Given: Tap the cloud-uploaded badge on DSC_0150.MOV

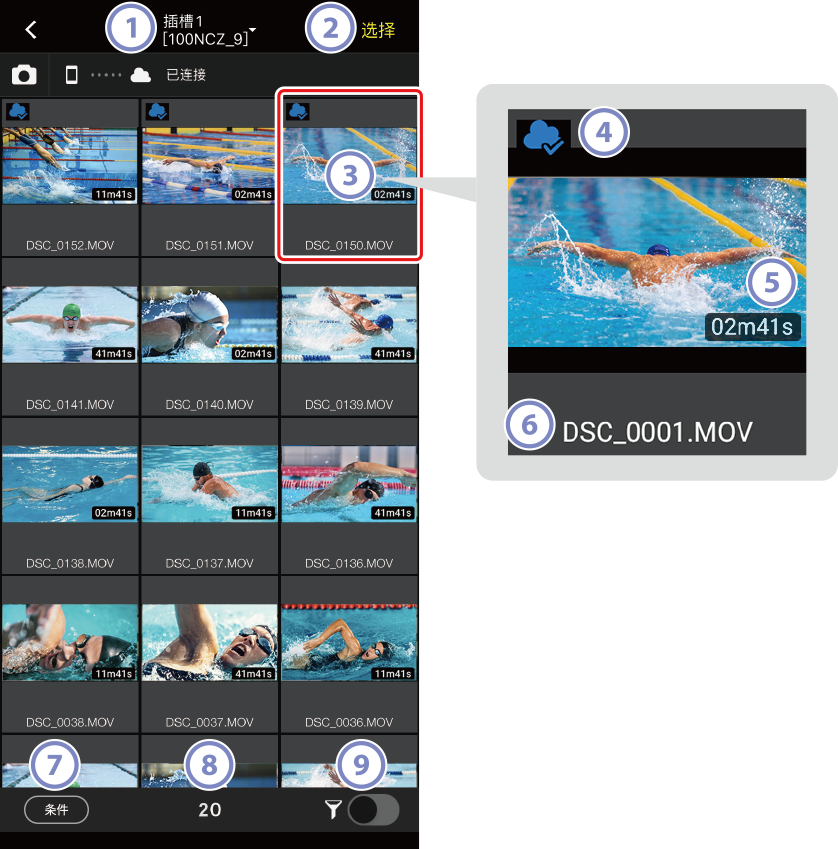Looking at the screenshot, I should point(298,112).
